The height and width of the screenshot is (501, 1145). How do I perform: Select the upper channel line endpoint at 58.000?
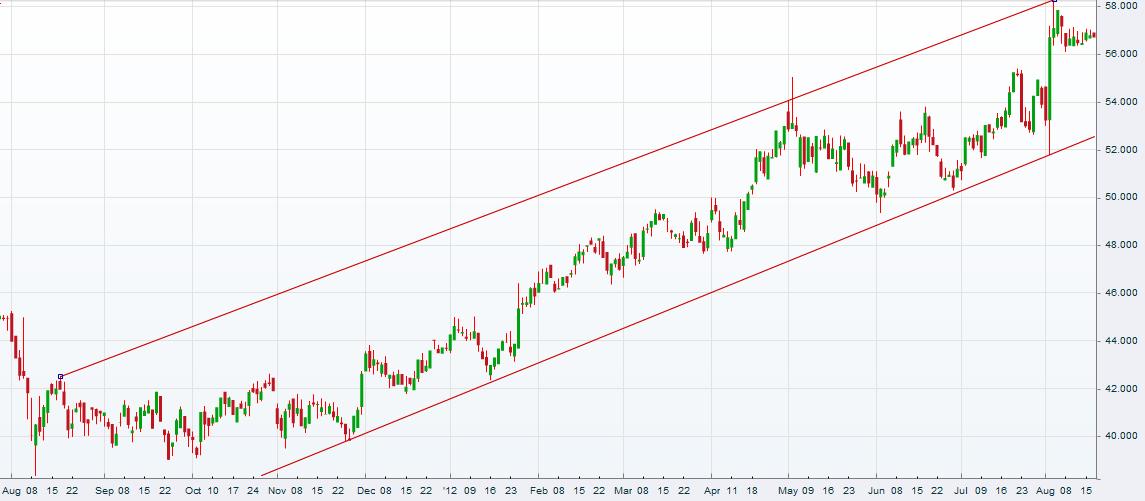point(1053,1)
